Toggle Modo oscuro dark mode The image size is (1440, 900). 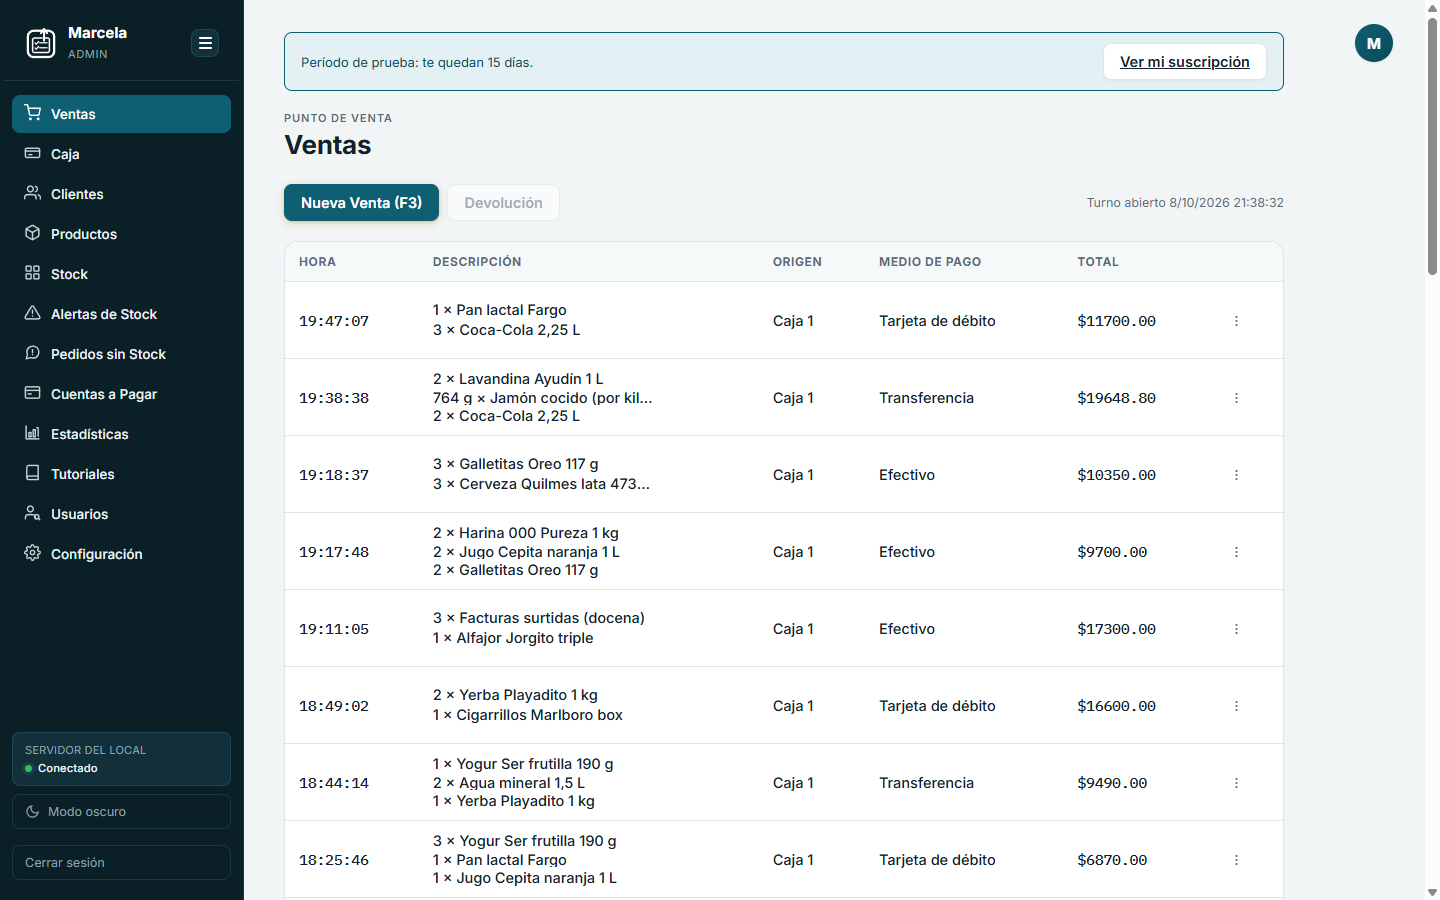click(x=121, y=812)
